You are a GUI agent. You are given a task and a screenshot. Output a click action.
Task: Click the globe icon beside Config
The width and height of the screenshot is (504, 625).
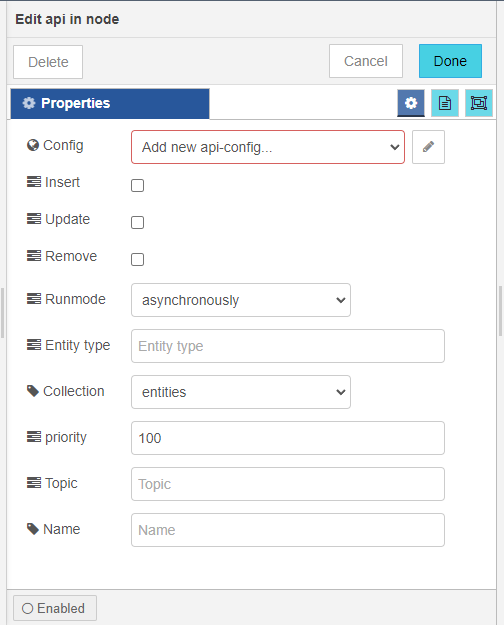pyautogui.click(x=33, y=145)
